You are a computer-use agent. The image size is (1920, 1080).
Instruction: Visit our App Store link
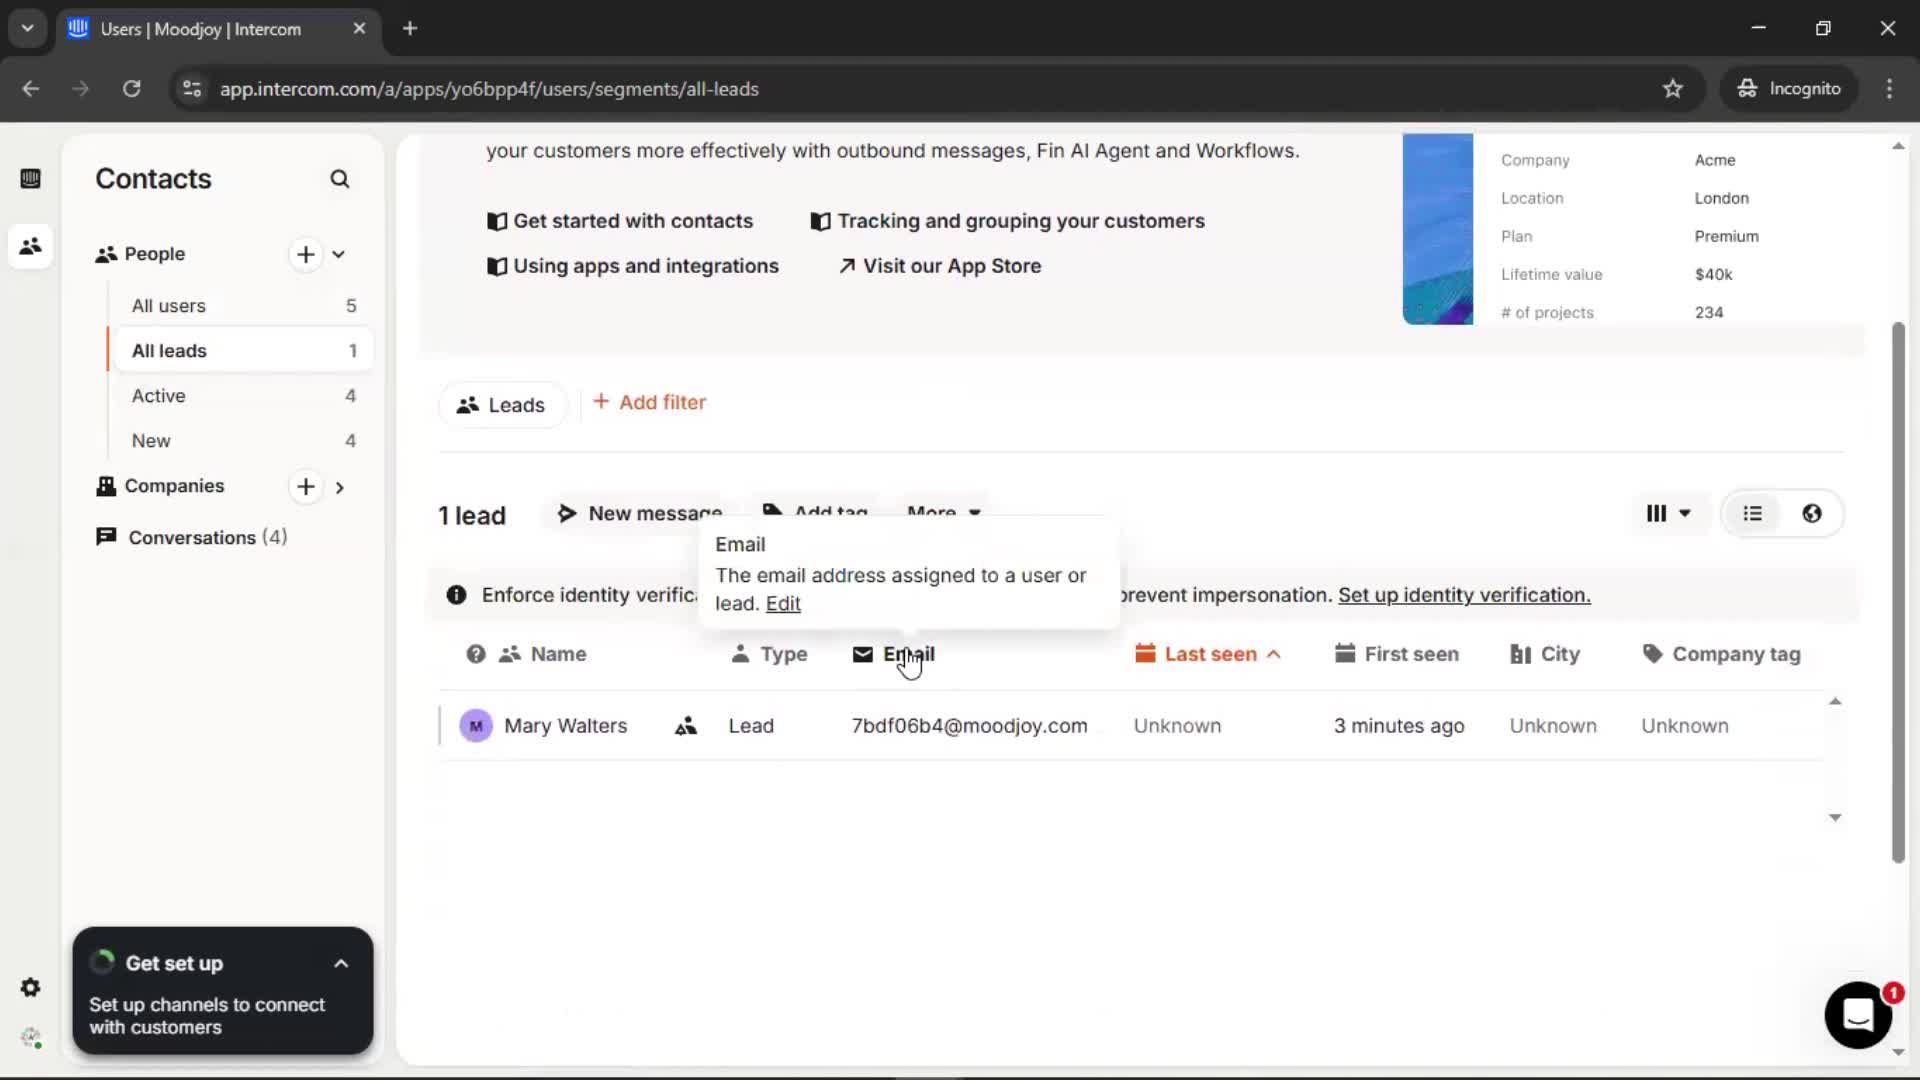tap(940, 266)
